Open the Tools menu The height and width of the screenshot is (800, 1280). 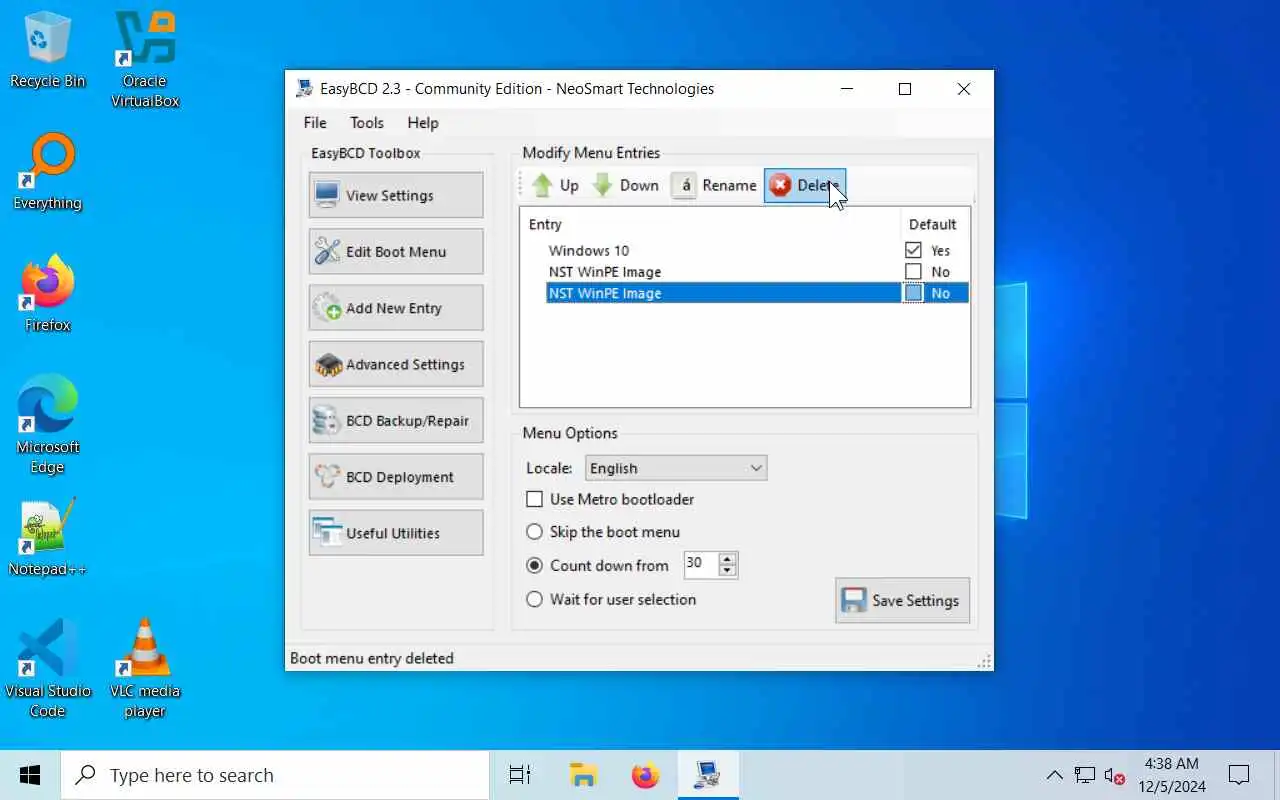tap(367, 122)
